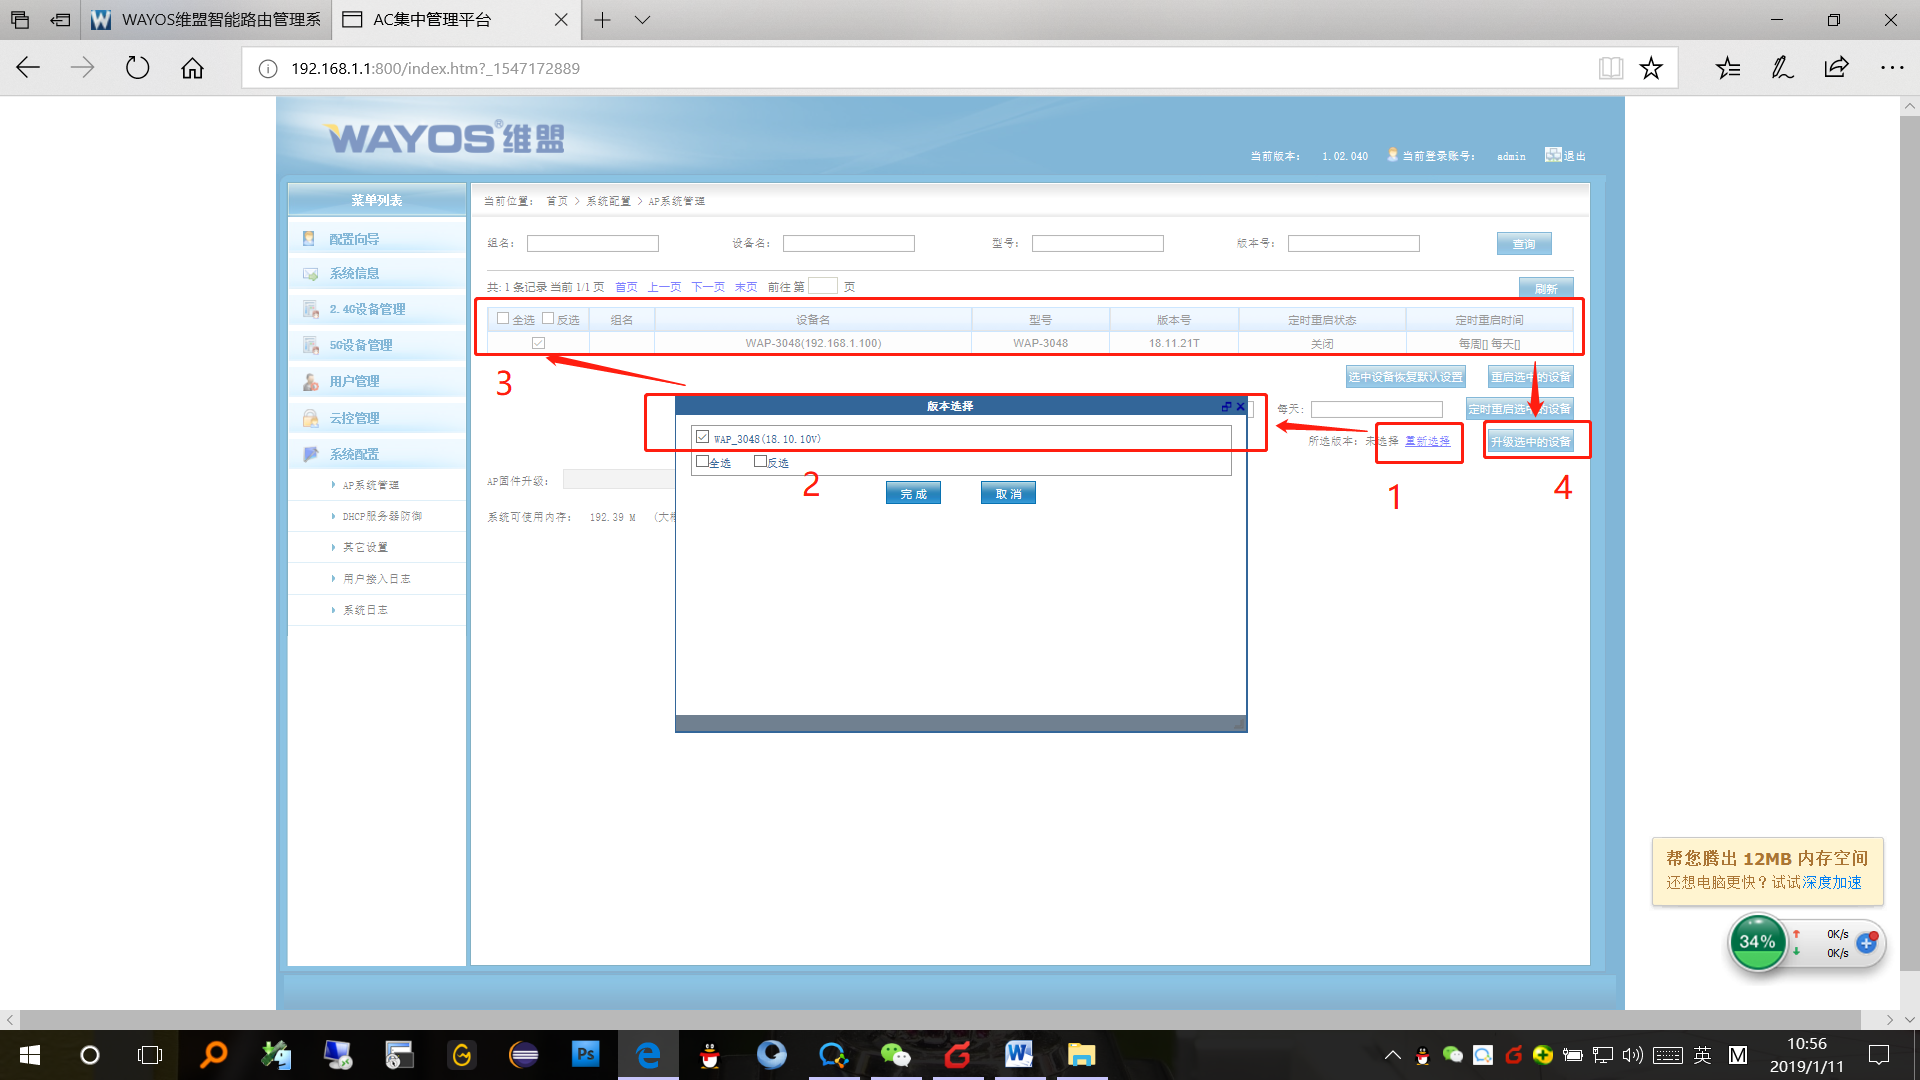The image size is (1920, 1080).
Task: Select DHCP服务器防御 submenu item
Action: pyautogui.click(x=382, y=516)
